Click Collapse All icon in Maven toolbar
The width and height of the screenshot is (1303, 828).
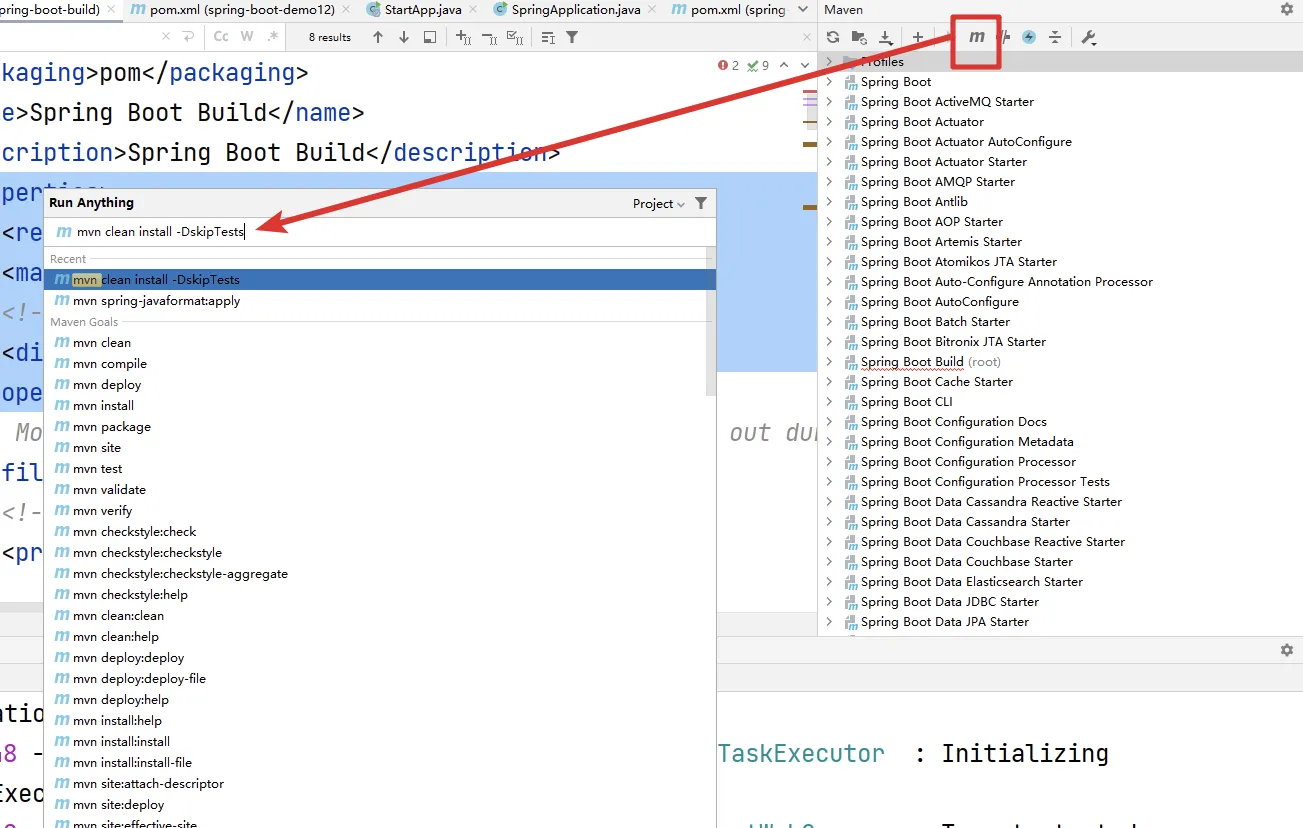1055,37
